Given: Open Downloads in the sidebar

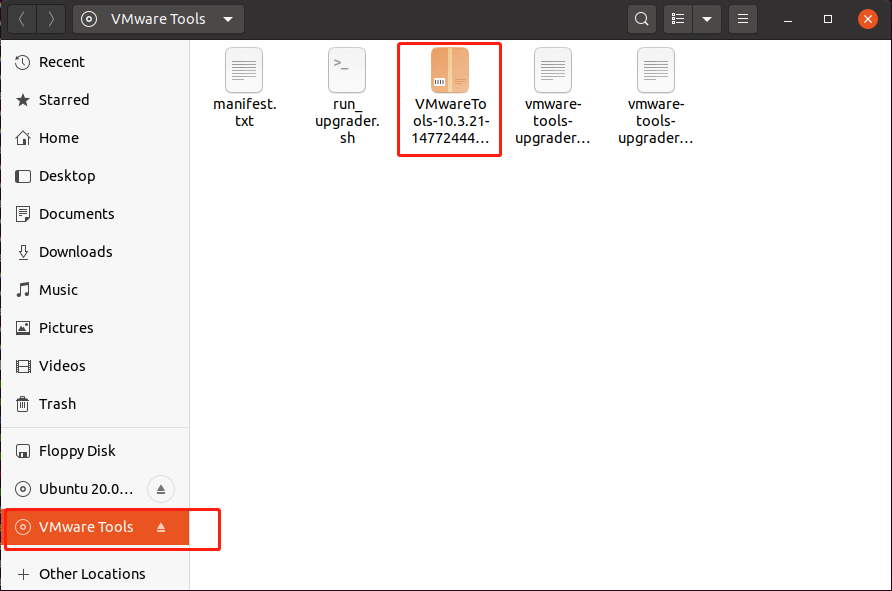Looking at the screenshot, I should coord(96,252).
